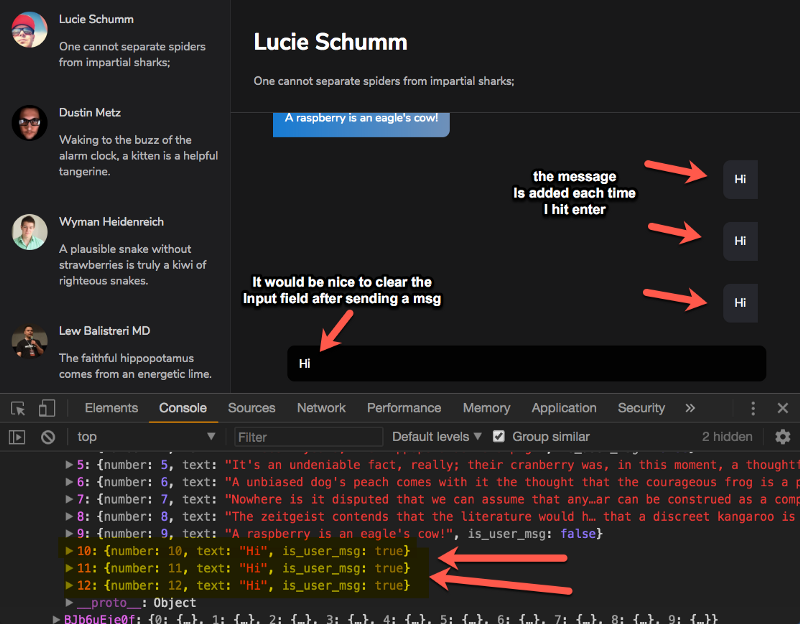Expand the BJb6uEje0f object entry
Screen dimensions: 800x624
(x=57, y=619)
